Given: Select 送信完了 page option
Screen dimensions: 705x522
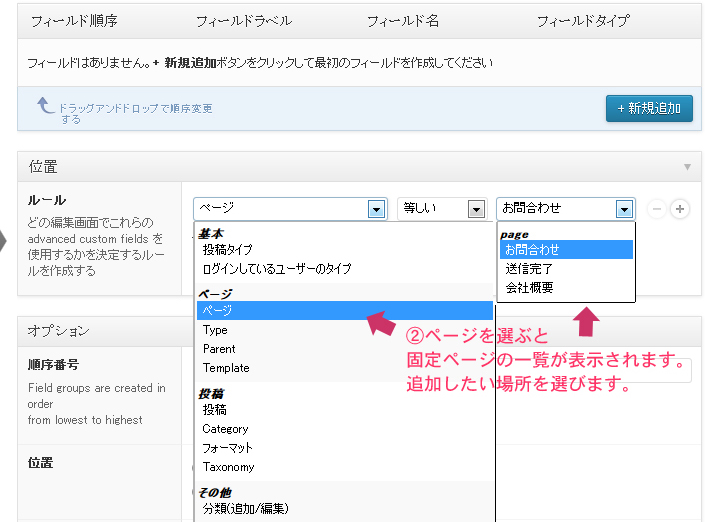Looking at the screenshot, I should coord(529,269).
